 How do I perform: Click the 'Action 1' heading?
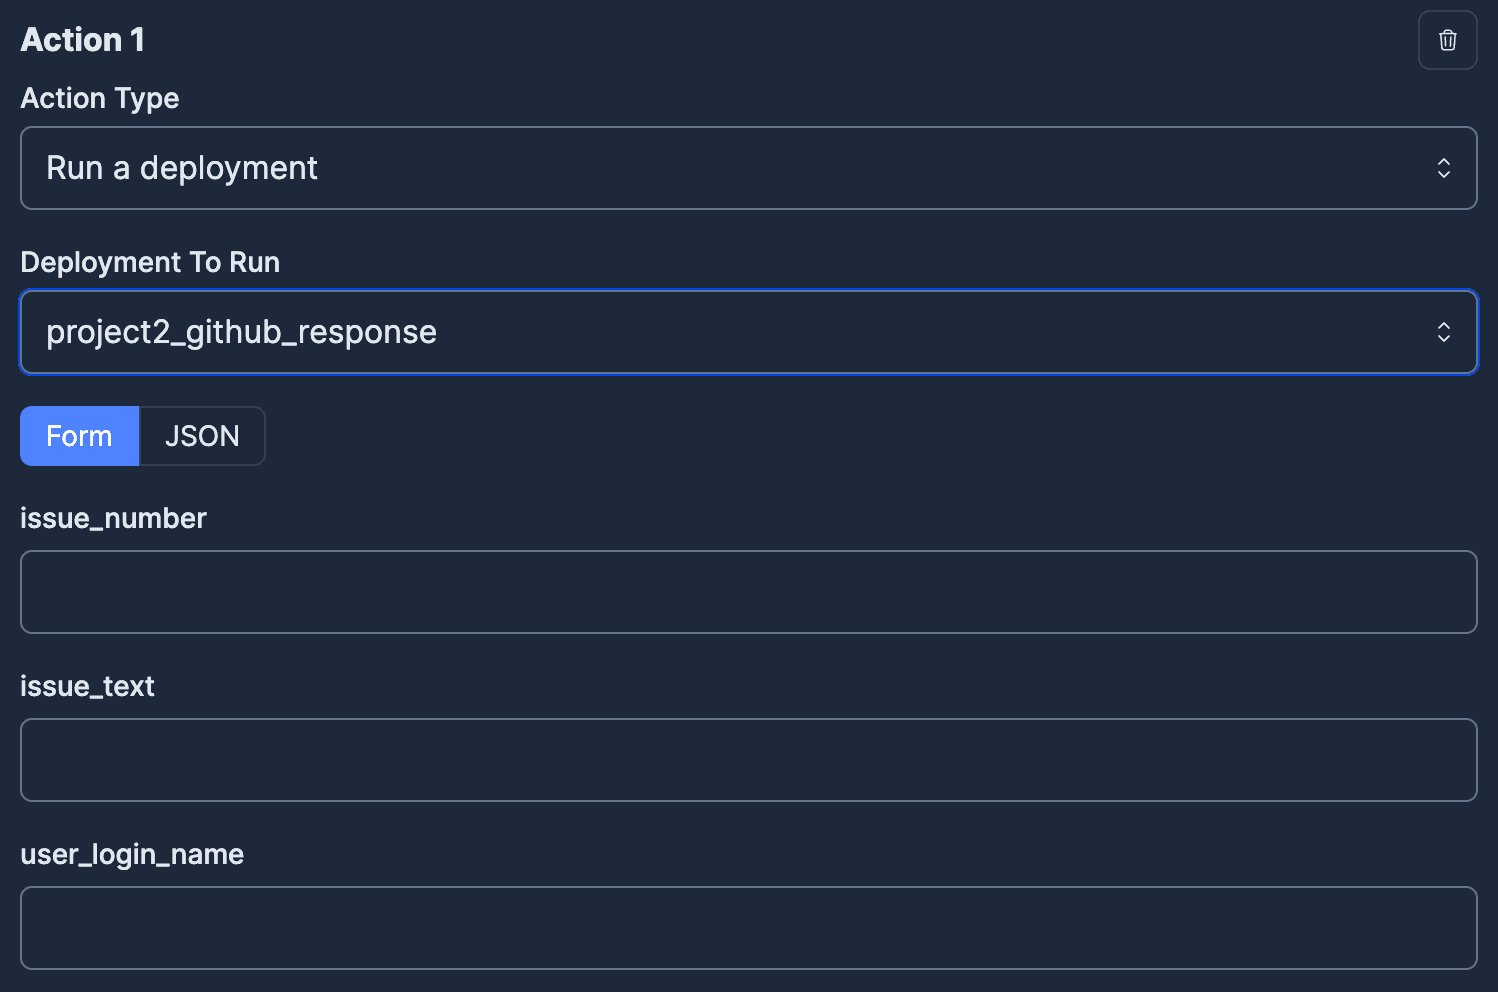[x=83, y=40]
